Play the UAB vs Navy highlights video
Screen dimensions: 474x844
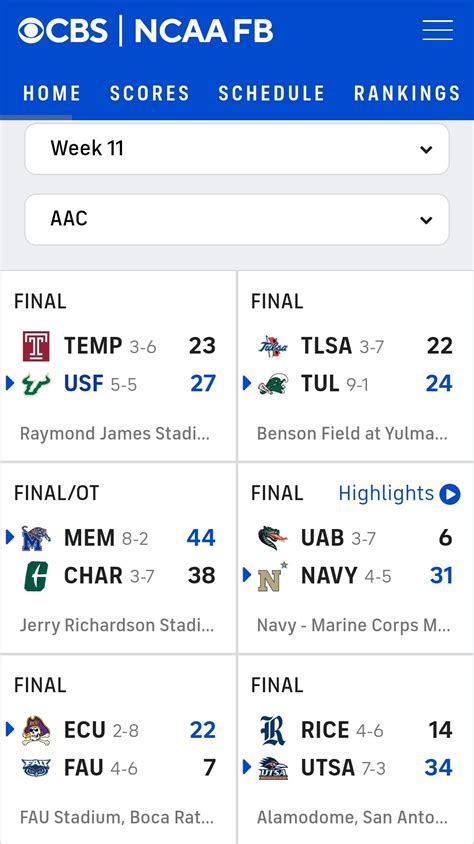tap(450, 494)
